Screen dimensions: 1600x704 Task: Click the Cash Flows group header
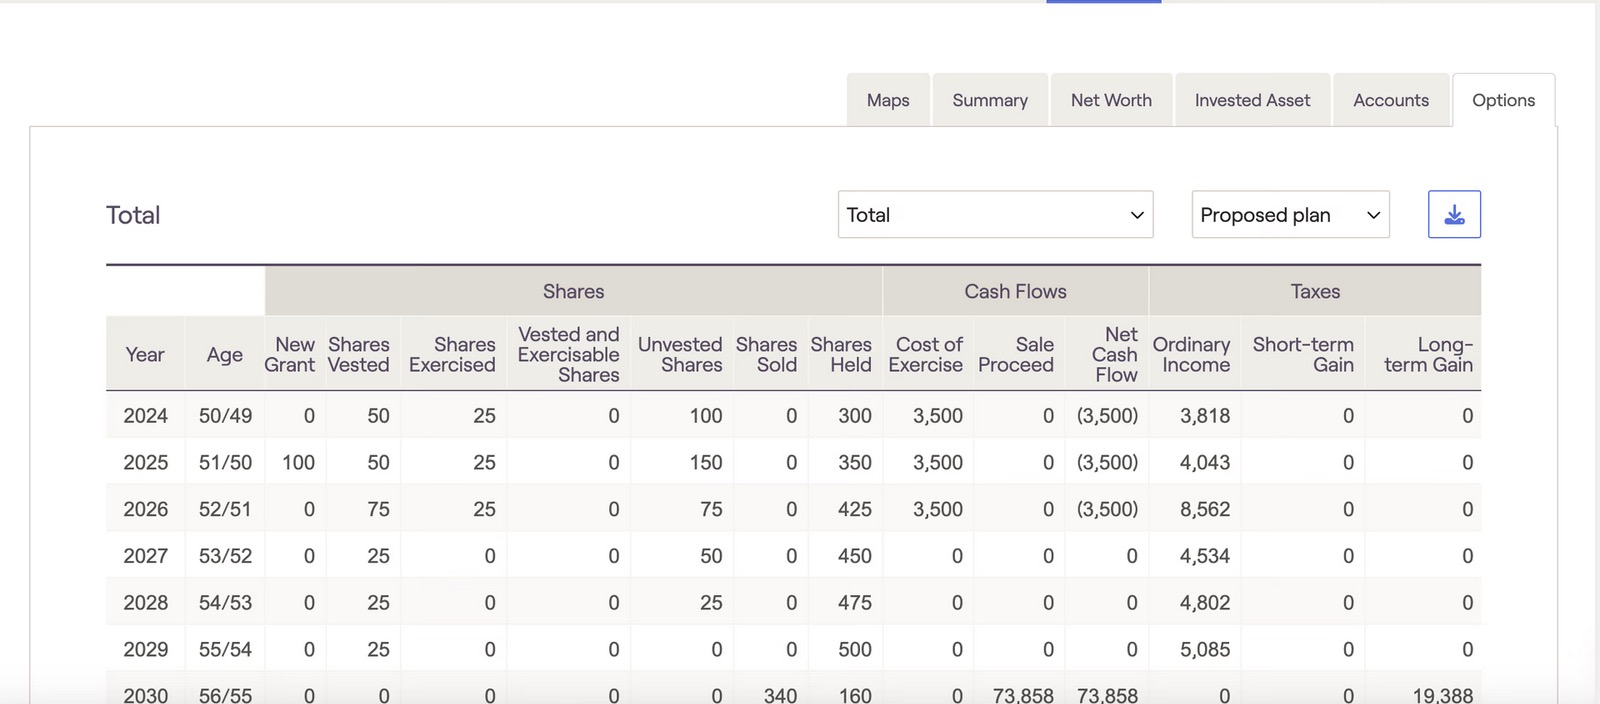click(1015, 292)
